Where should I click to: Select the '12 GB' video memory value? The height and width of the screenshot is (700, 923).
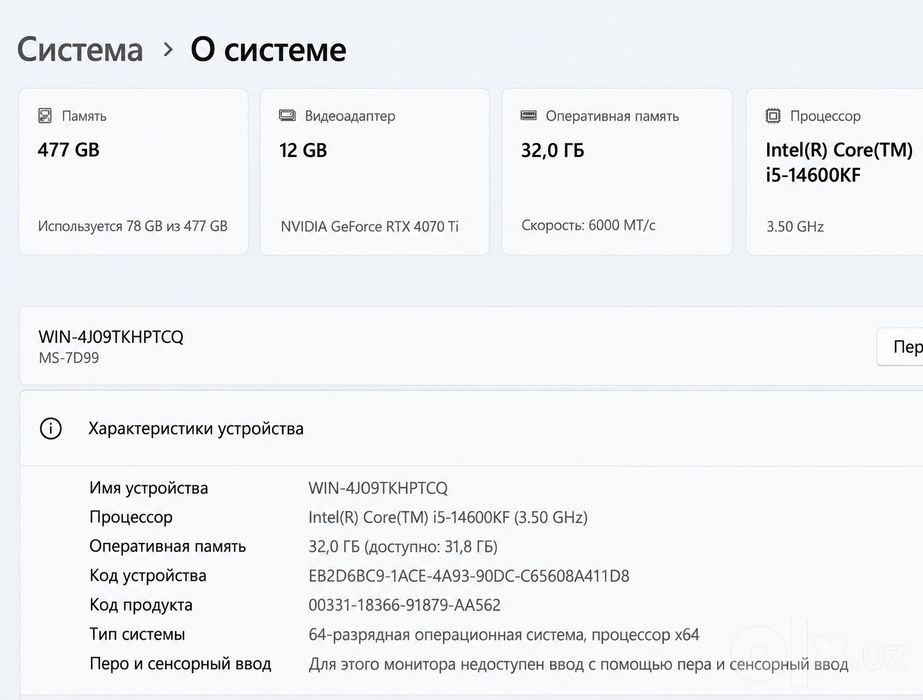(303, 150)
